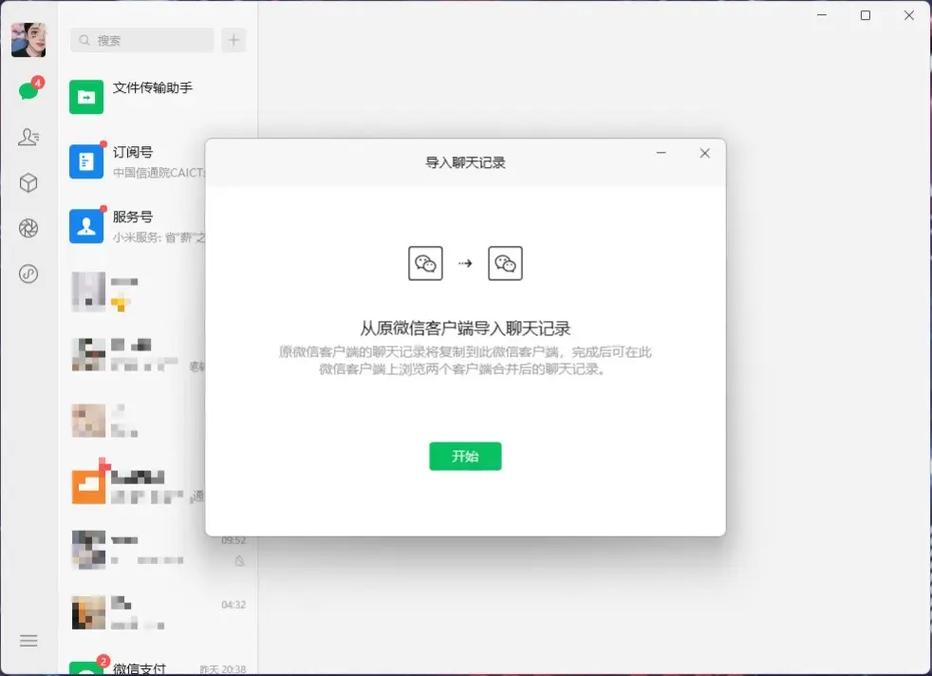Select the Chats bubble icon with red badge

[x=29, y=88]
